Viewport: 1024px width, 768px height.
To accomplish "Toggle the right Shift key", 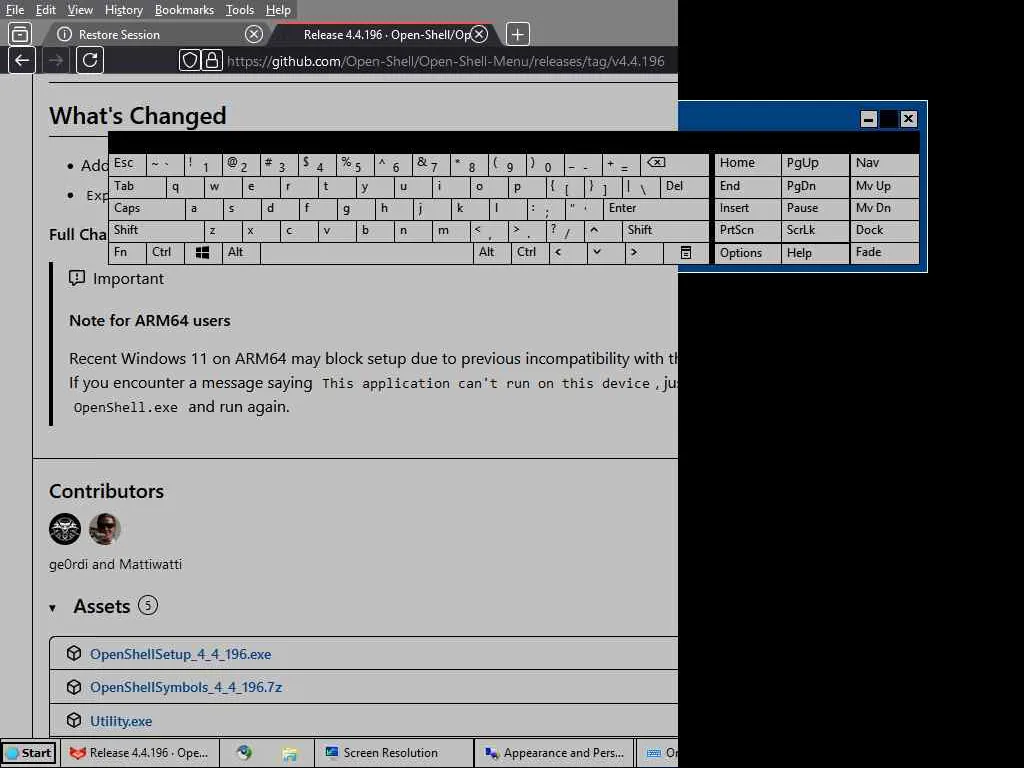I will (x=665, y=231).
